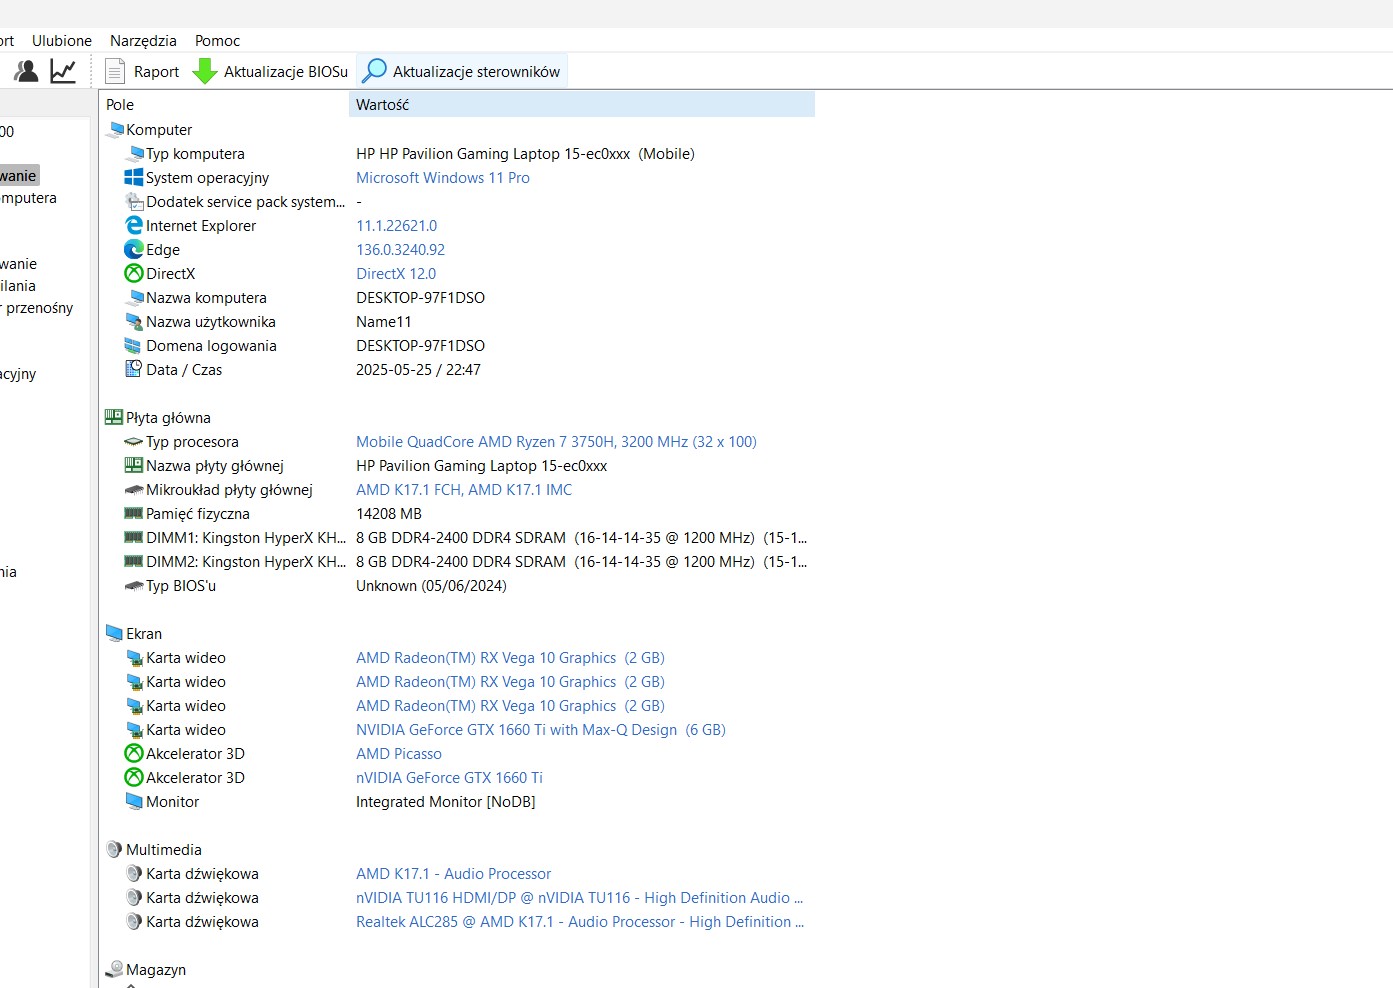Click the DirectX Xbox-style icon
The image size is (1393, 988).
click(134, 274)
